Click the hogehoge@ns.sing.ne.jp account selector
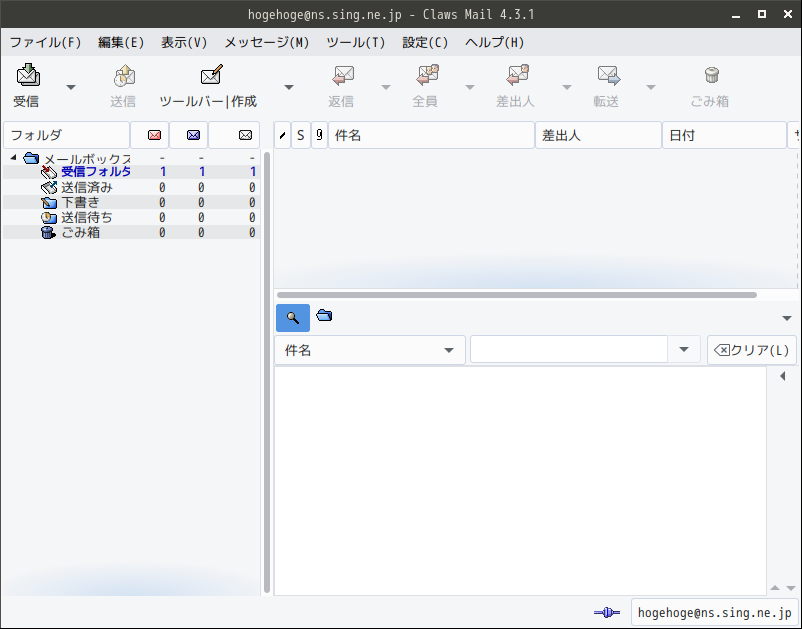 (x=715, y=613)
